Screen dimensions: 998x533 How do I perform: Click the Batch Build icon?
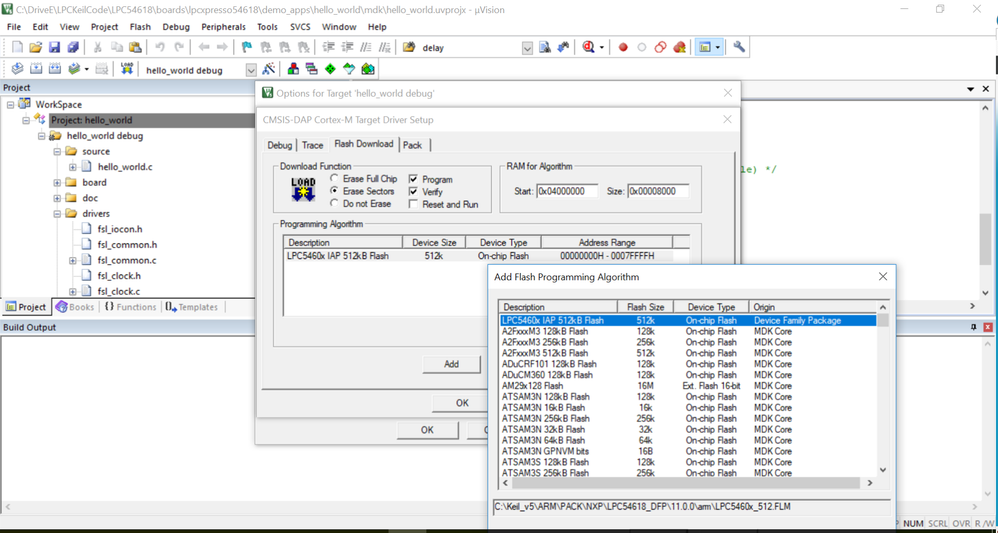(x=74, y=69)
